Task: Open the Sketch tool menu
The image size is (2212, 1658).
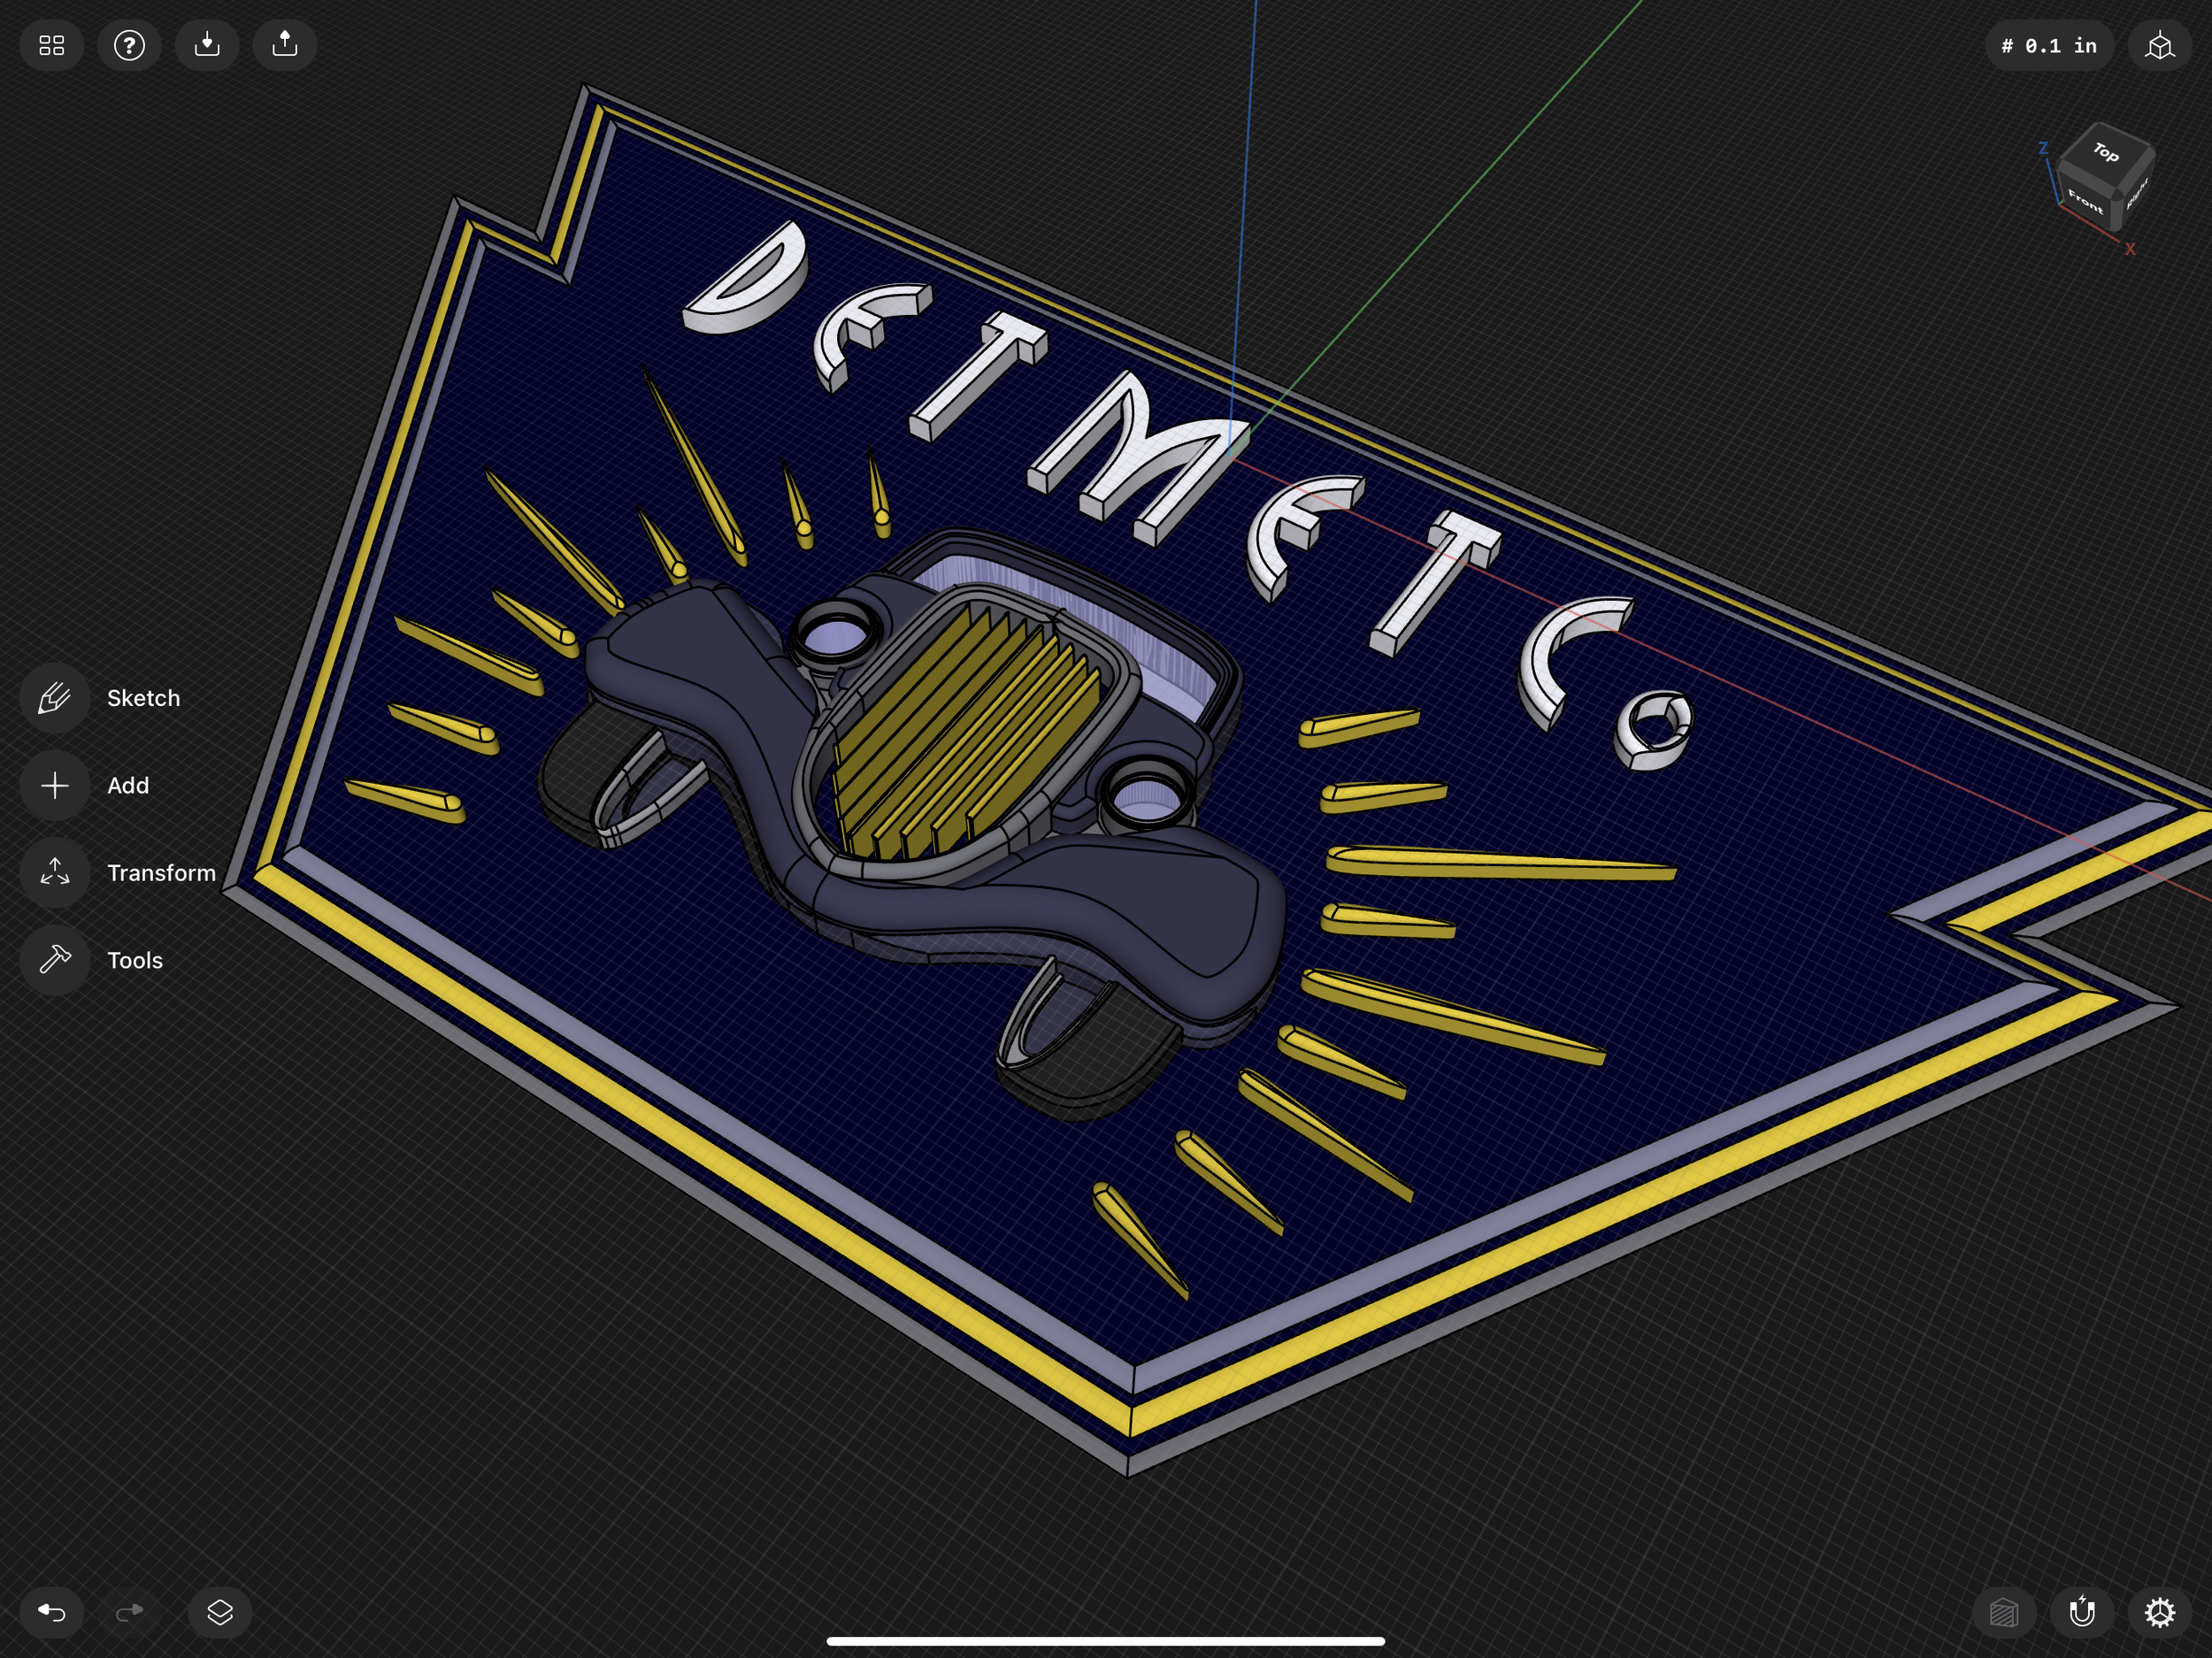Action: click(55, 698)
